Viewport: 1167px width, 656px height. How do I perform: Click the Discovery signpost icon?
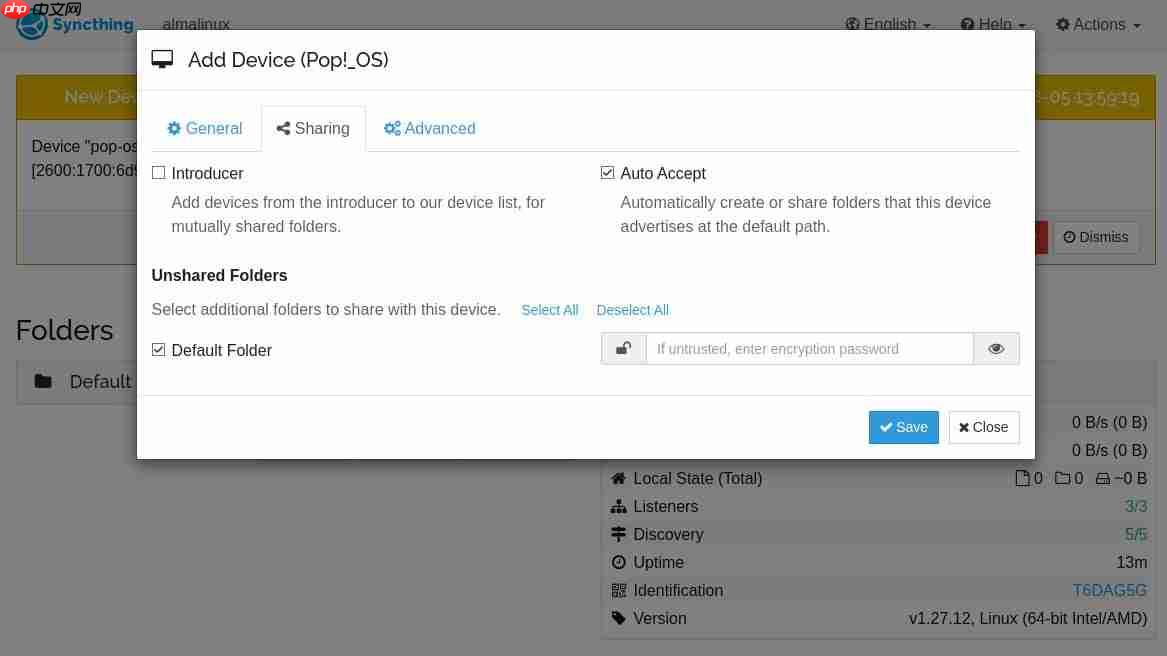click(x=618, y=534)
